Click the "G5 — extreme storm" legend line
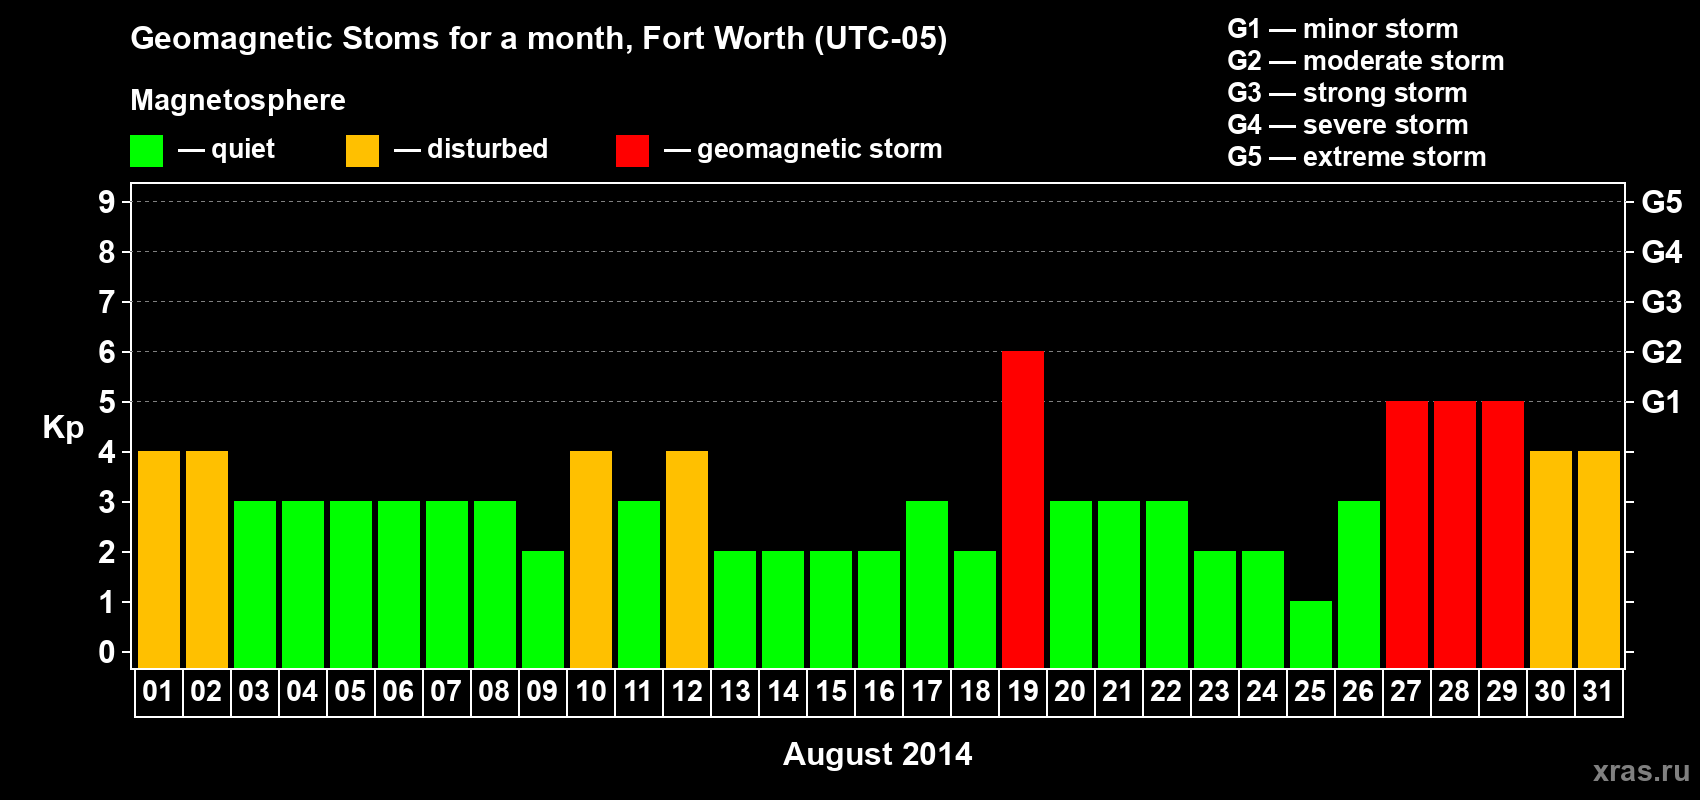This screenshot has width=1700, height=800. click(x=1357, y=157)
